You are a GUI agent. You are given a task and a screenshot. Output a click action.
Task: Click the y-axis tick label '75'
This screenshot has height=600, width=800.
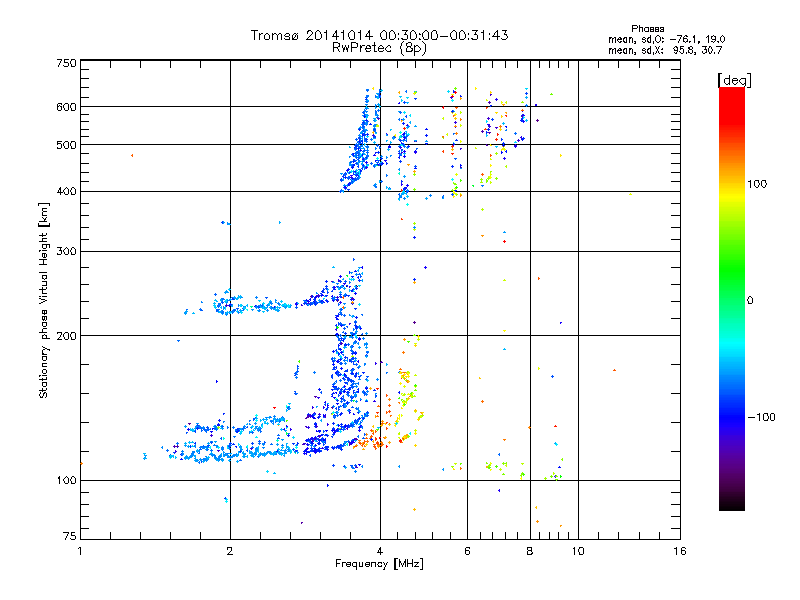(x=70, y=536)
